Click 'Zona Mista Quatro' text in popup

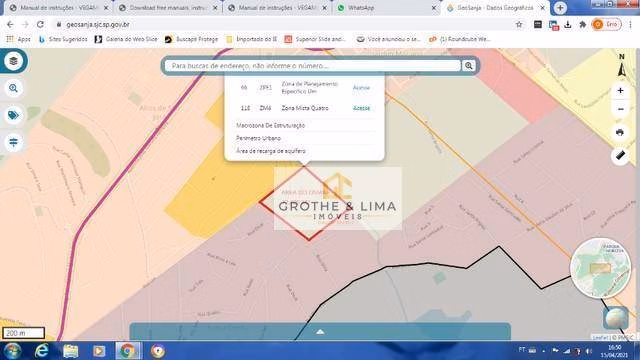pos(305,108)
